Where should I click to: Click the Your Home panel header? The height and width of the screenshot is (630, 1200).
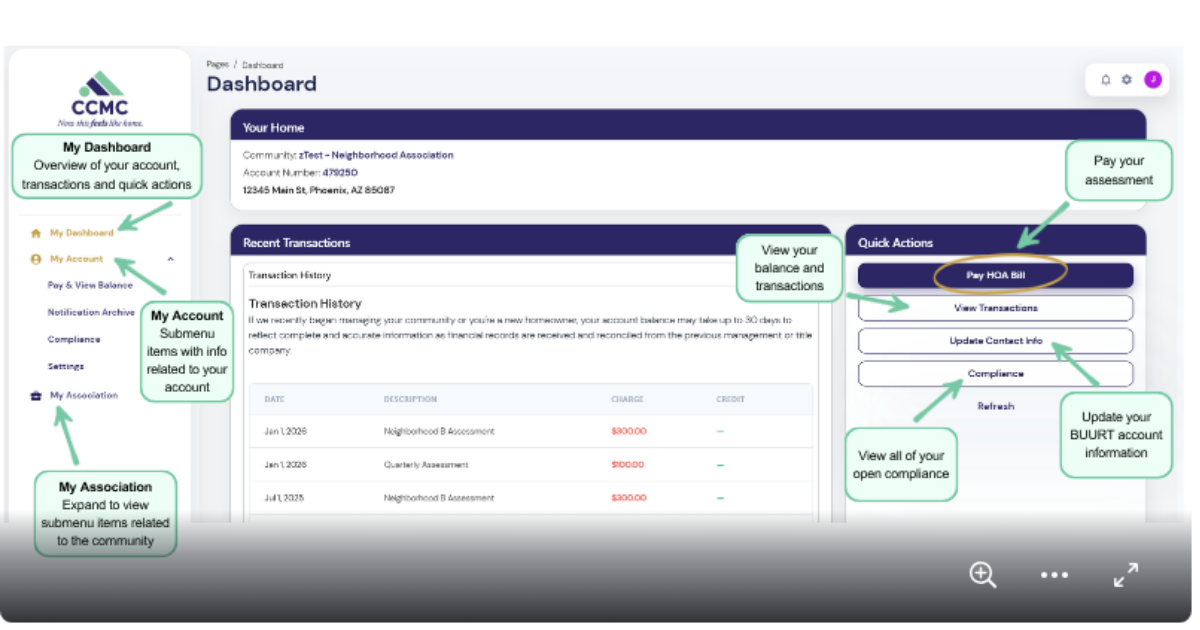pyautogui.click(x=688, y=127)
